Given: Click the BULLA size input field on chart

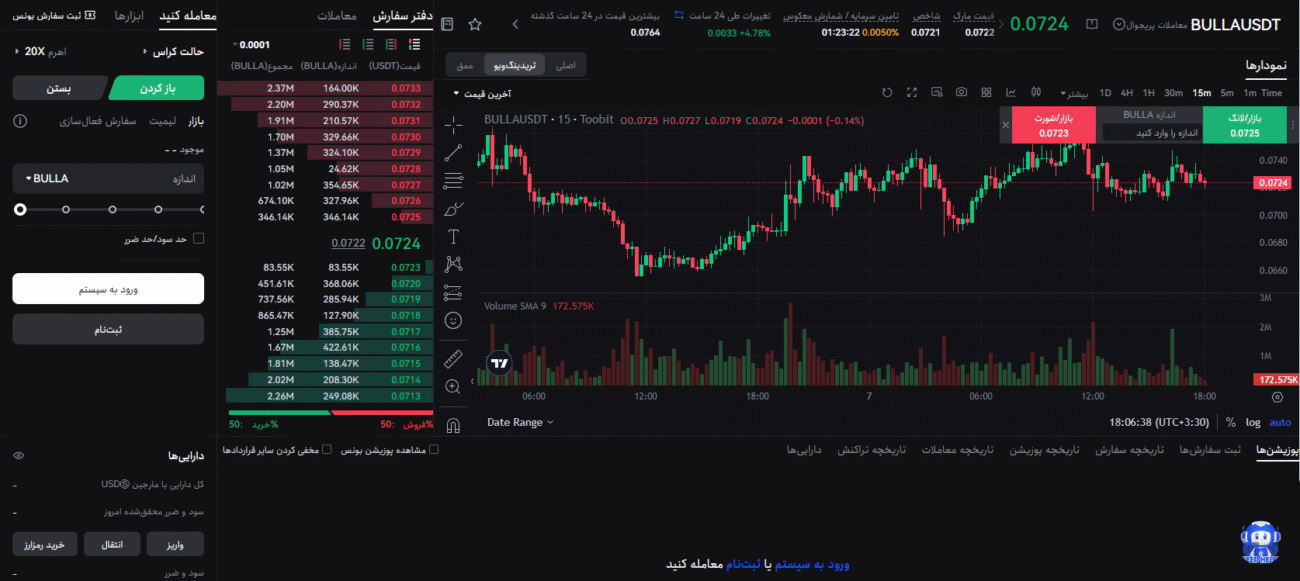Looking at the screenshot, I should tap(1149, 133).
